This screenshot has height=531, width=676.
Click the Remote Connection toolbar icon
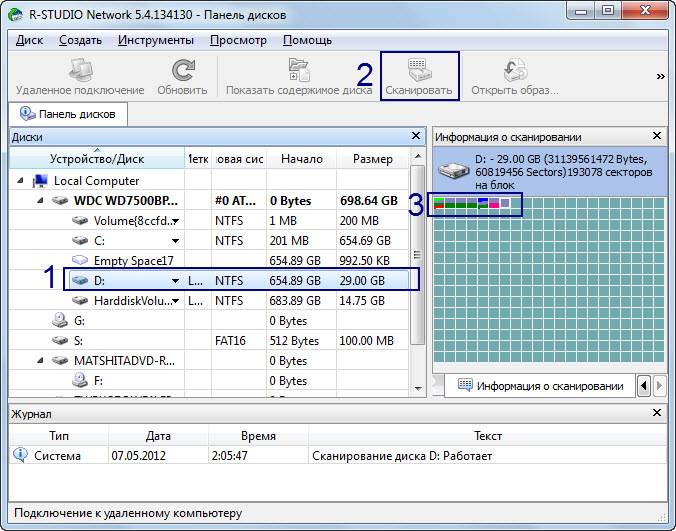(x=80, y=77)
